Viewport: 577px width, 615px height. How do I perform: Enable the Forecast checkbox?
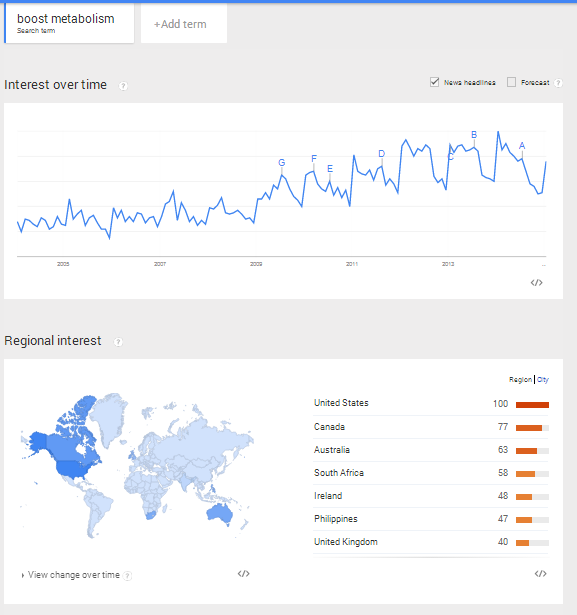pos(511,82)
